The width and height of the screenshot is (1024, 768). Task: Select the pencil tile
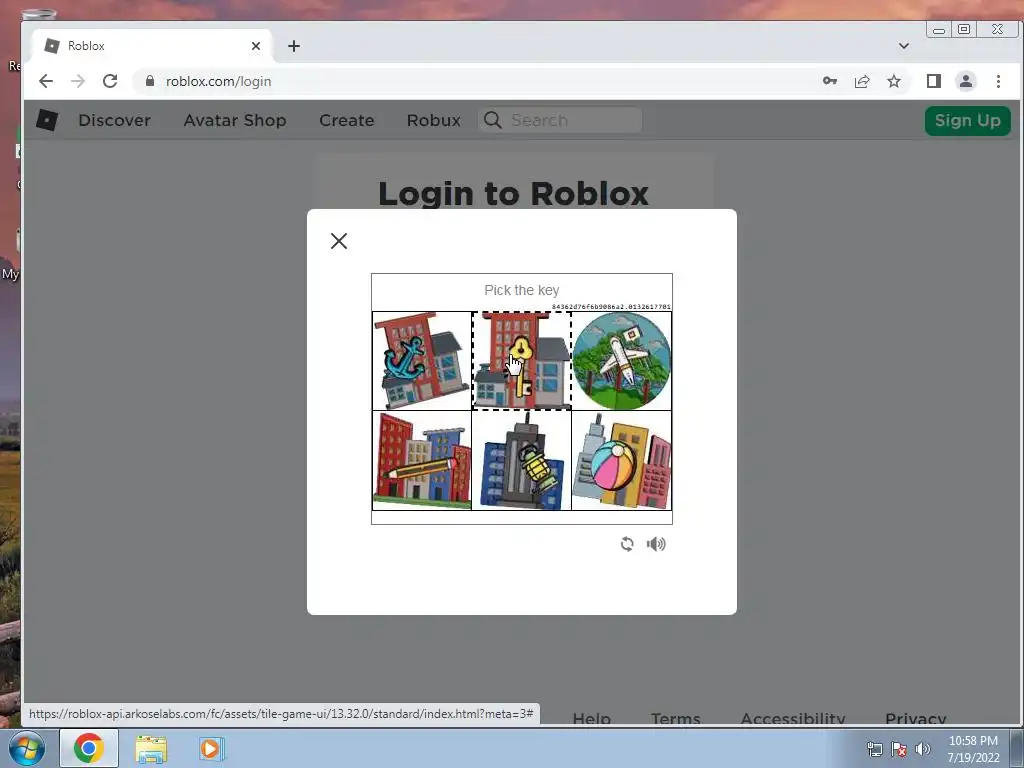(x=422, y=460)
